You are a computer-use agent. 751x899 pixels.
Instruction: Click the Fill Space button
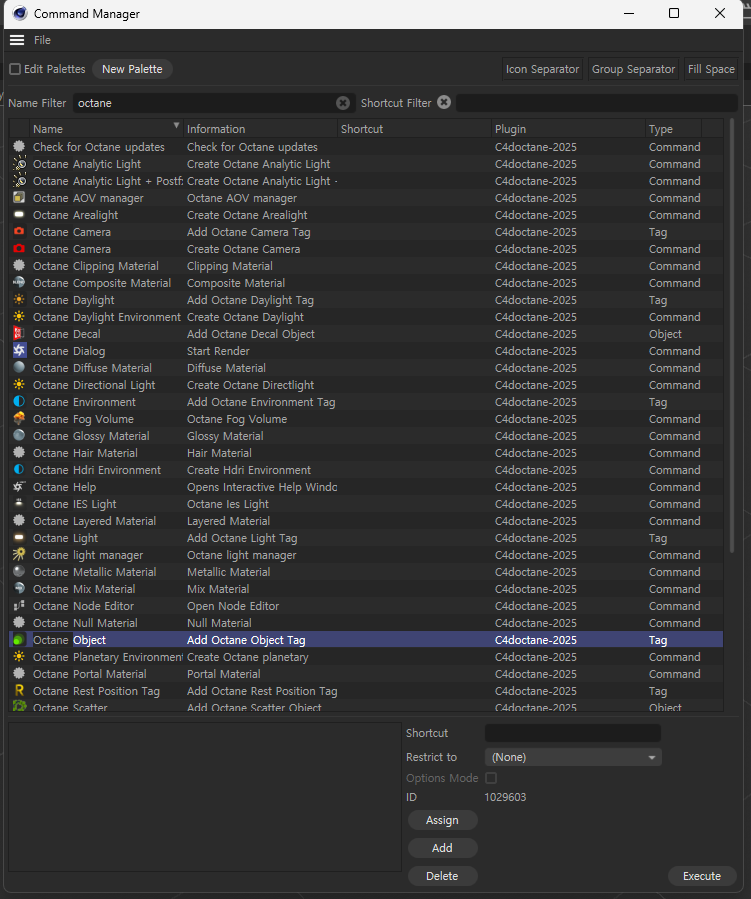pyautogui.click(x=711, y=69)
